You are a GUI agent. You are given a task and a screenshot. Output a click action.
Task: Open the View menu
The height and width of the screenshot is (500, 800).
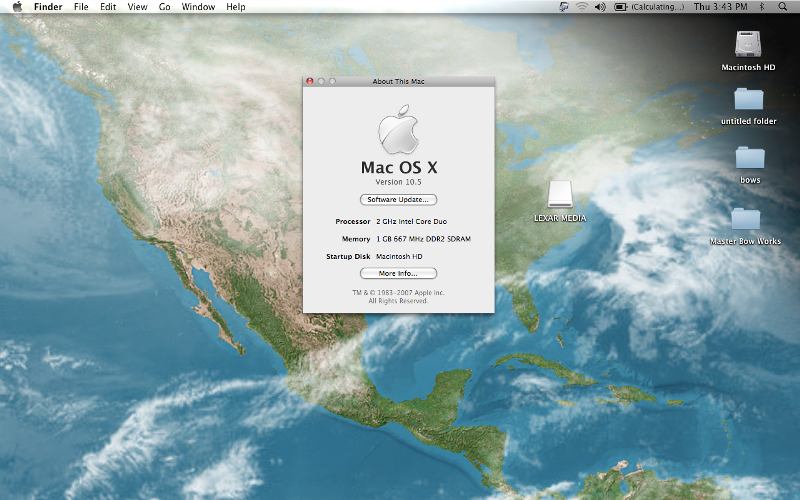(x=137, y=7)
